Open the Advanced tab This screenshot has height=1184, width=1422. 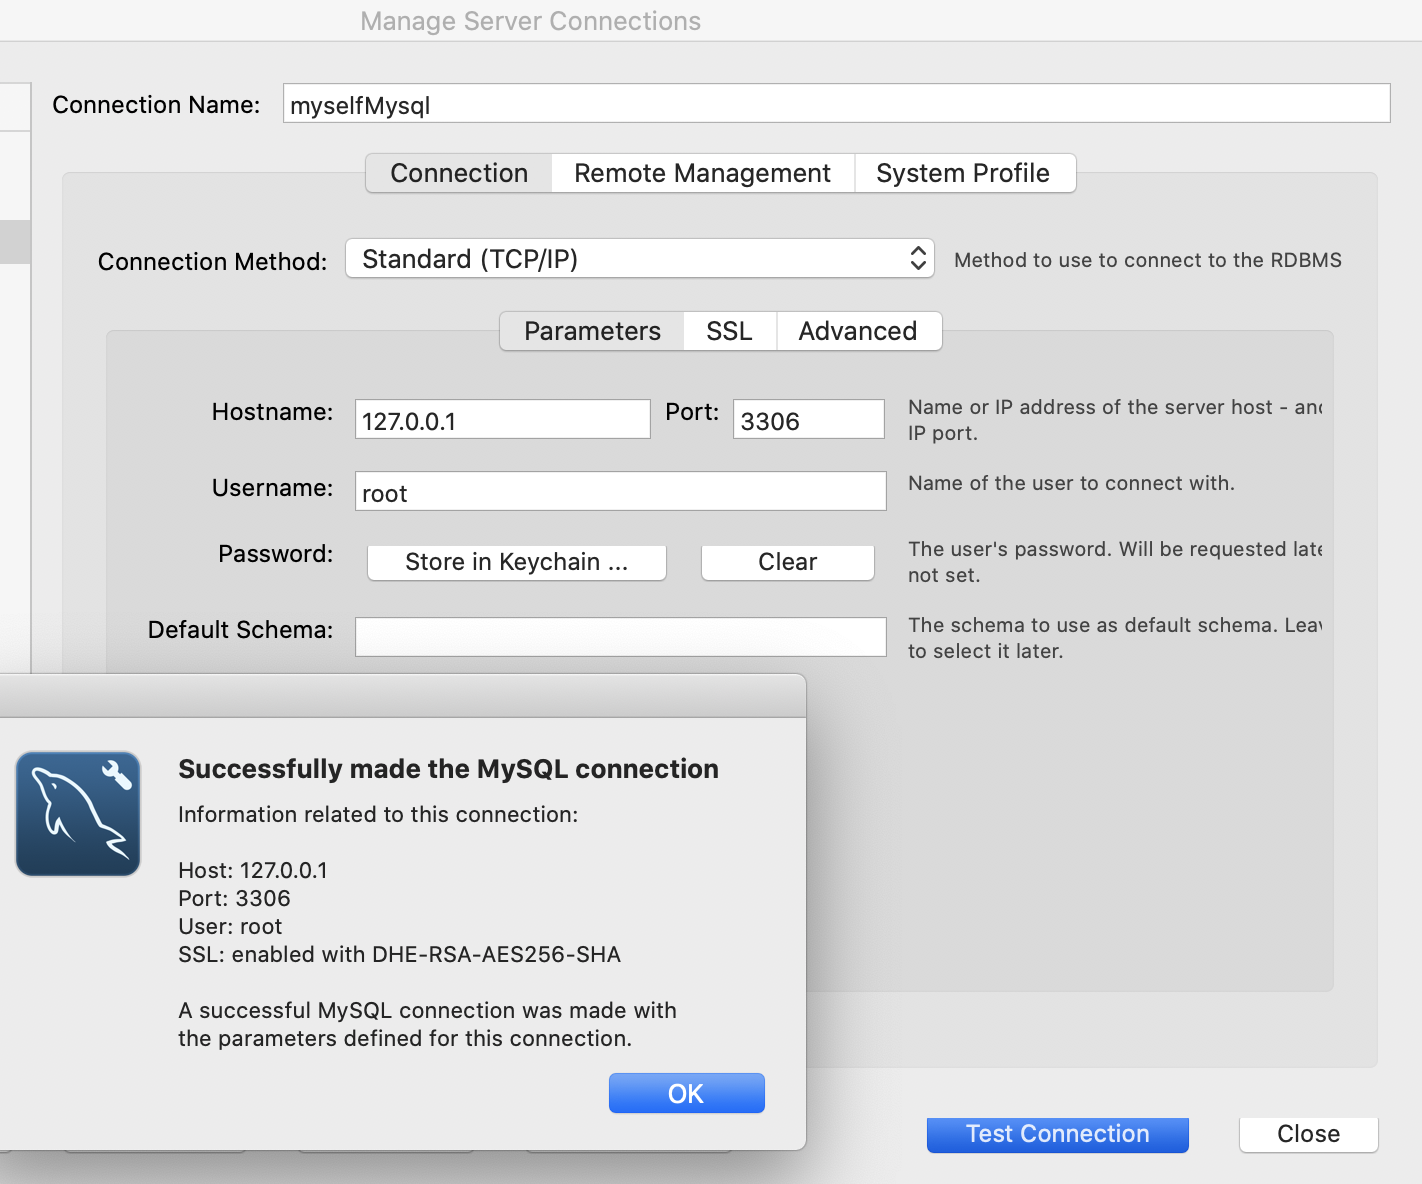(x=858, y=331)
